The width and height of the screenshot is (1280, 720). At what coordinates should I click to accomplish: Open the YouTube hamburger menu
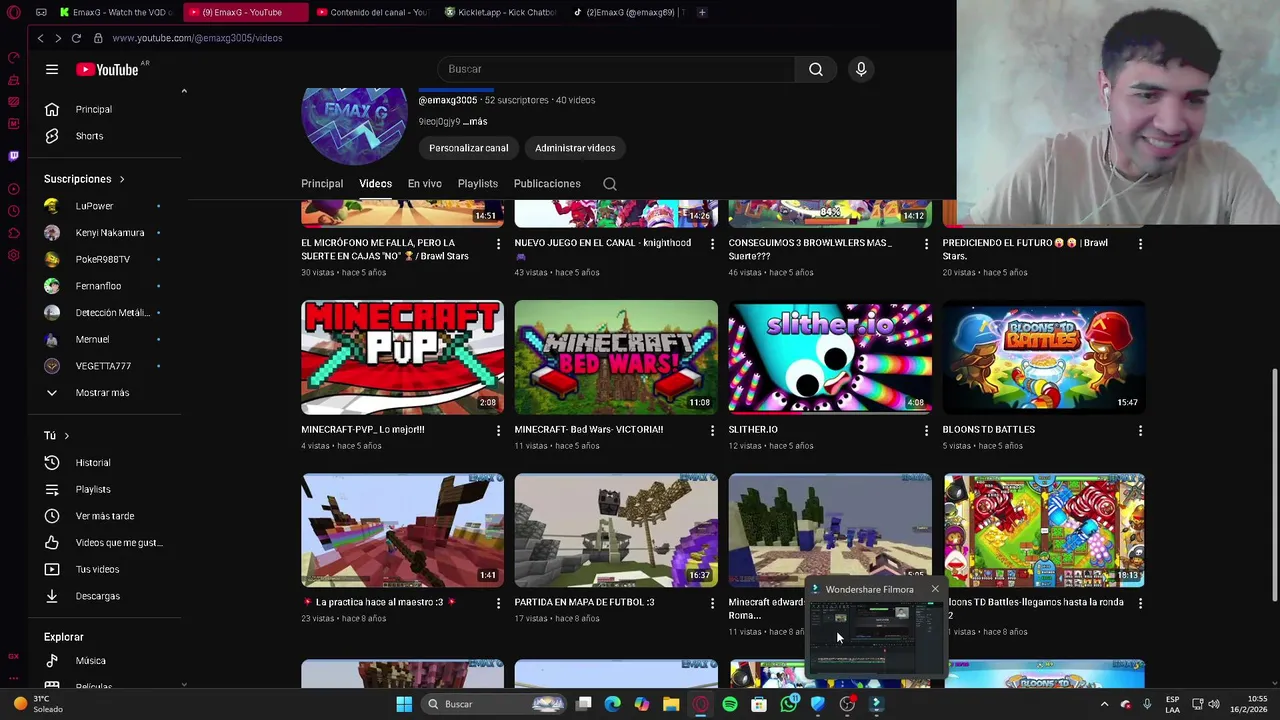(52, 69)
